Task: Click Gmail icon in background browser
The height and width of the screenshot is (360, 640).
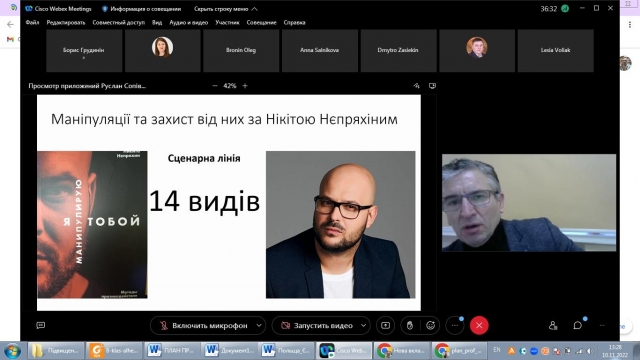Action: [x=10, y=39]
